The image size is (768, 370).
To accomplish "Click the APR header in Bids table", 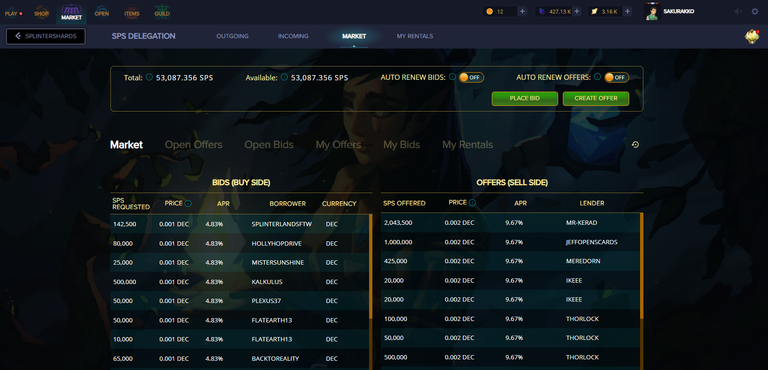I will pyautogui.click(x=223, y=203).
